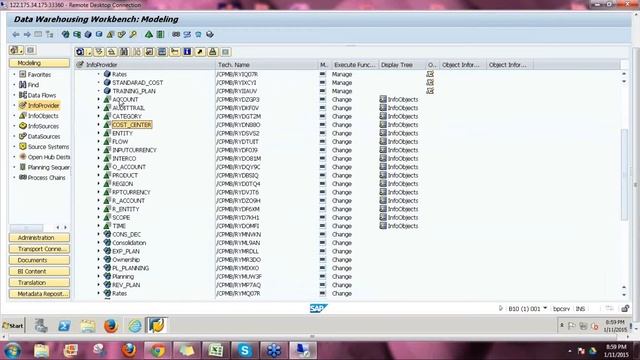This screenshot has height=360, width=640.
Task: Open the Transport Connection section
Action: pos(39,249)
